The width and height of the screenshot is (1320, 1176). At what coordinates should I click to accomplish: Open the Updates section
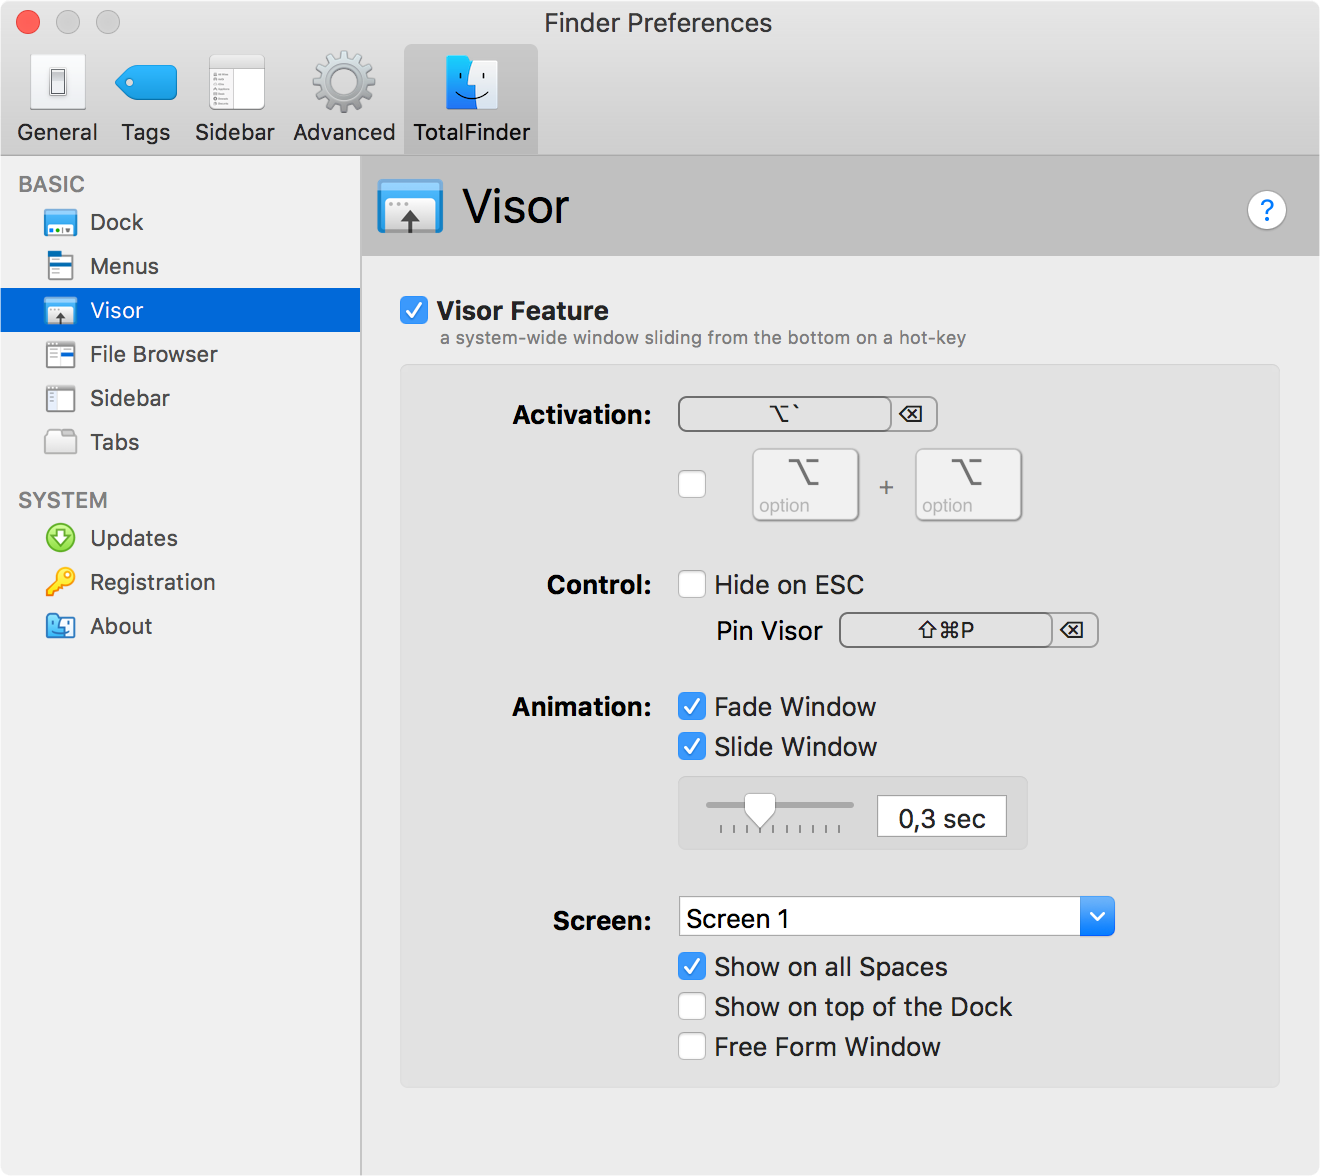[x=133, y=538]
